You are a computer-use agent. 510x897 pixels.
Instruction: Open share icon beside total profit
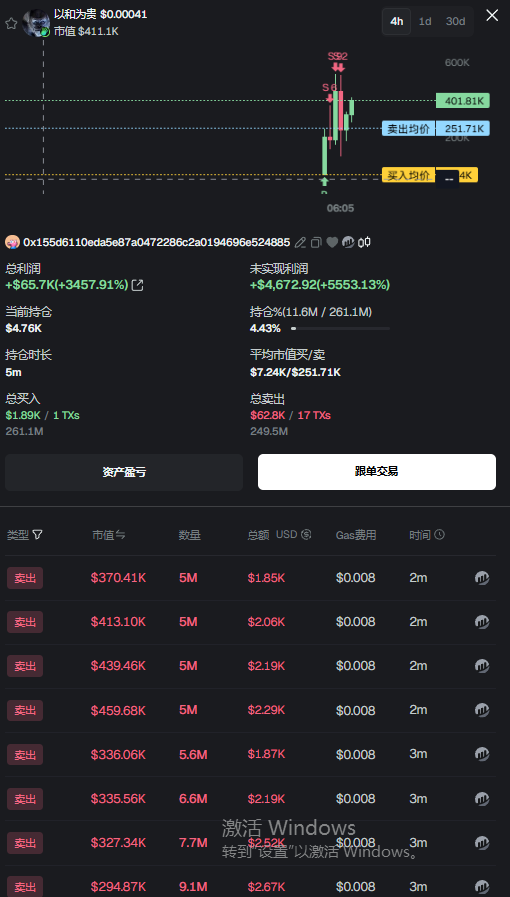coord(137,285)
